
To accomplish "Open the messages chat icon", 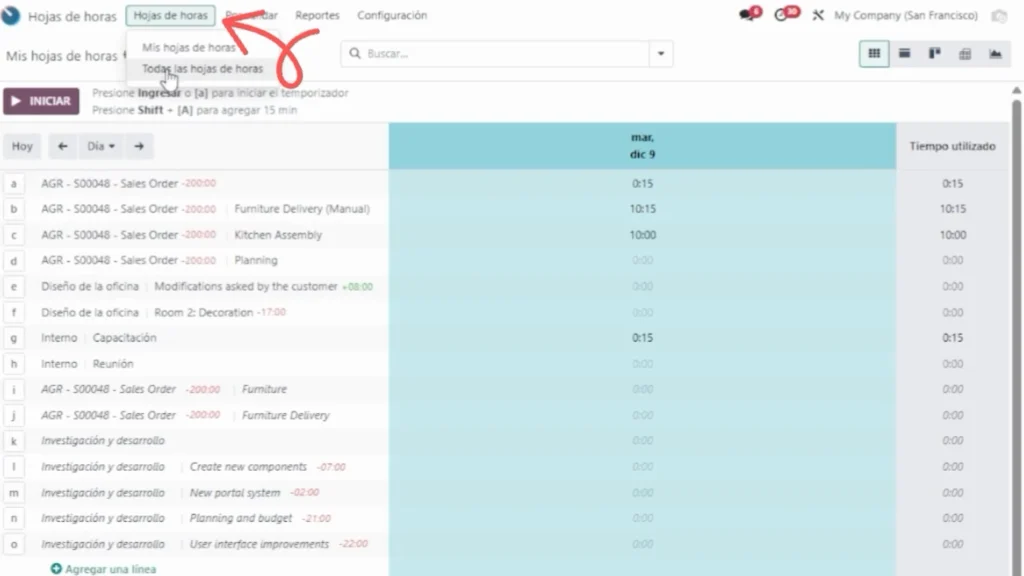I will (x=745, y=15).
